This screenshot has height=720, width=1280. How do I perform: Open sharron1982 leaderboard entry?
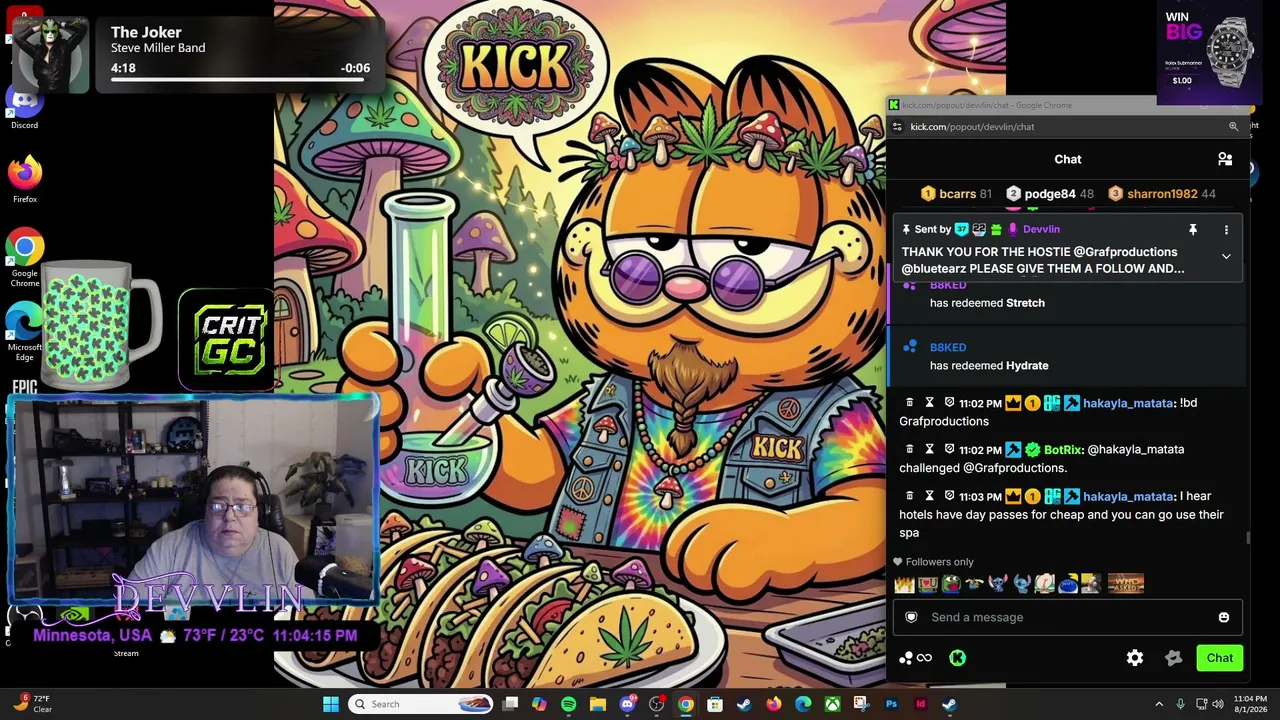1162,194
